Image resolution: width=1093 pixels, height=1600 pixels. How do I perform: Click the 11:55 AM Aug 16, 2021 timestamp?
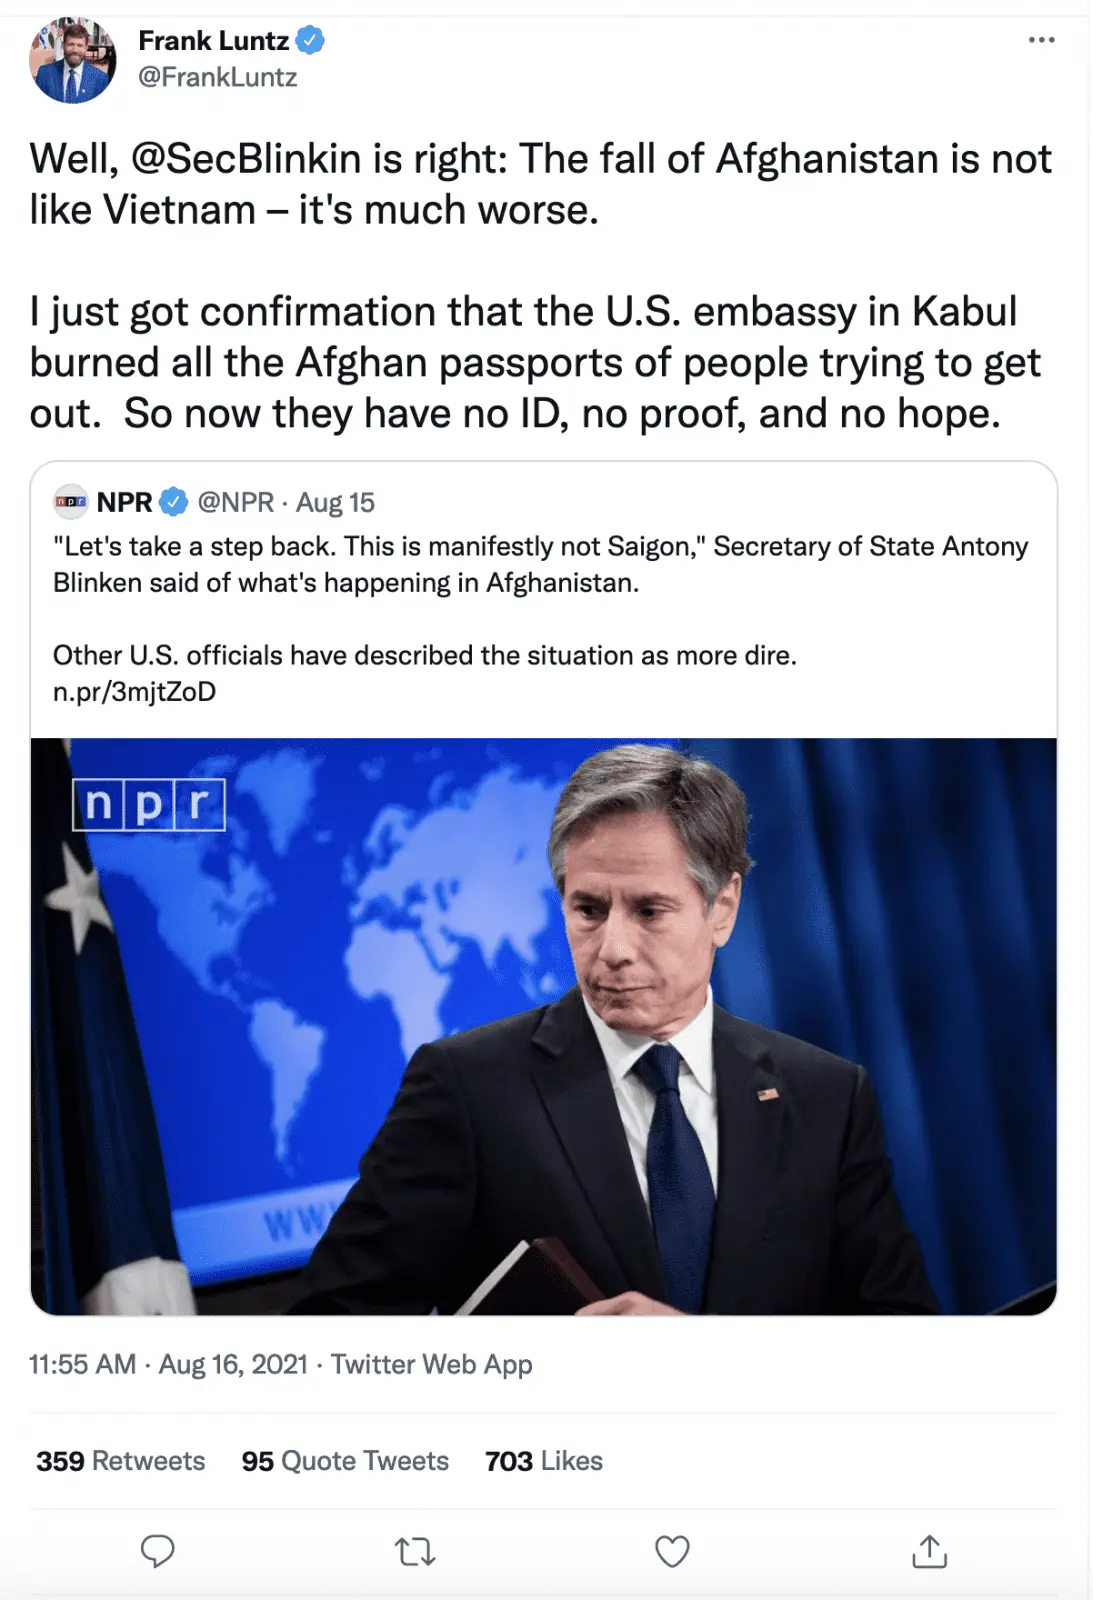tap(168, 1365)
